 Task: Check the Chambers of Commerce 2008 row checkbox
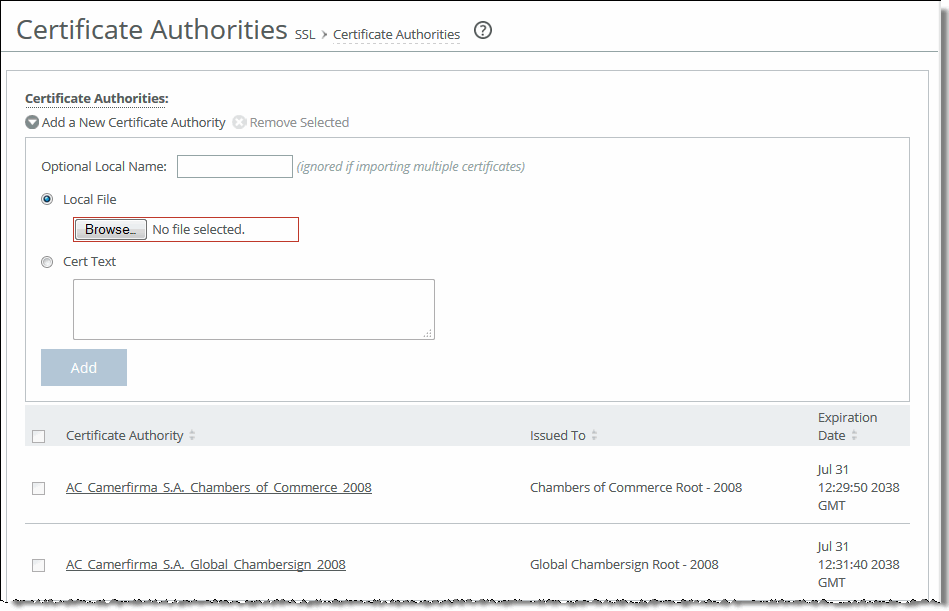(x=38, y=488)
